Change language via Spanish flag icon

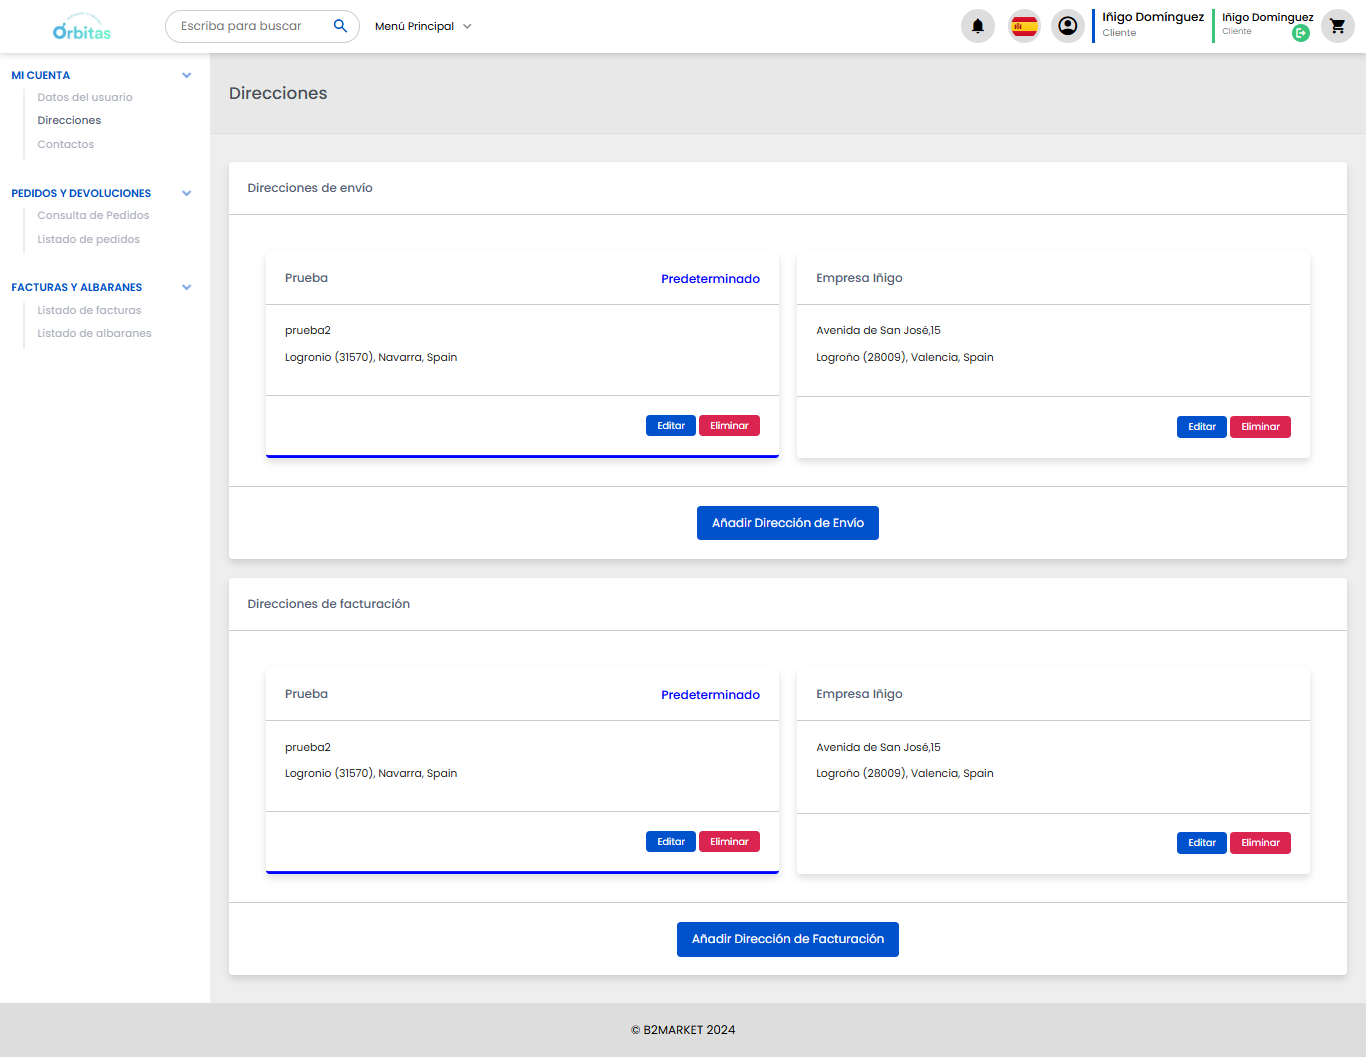pos(1023,26)
